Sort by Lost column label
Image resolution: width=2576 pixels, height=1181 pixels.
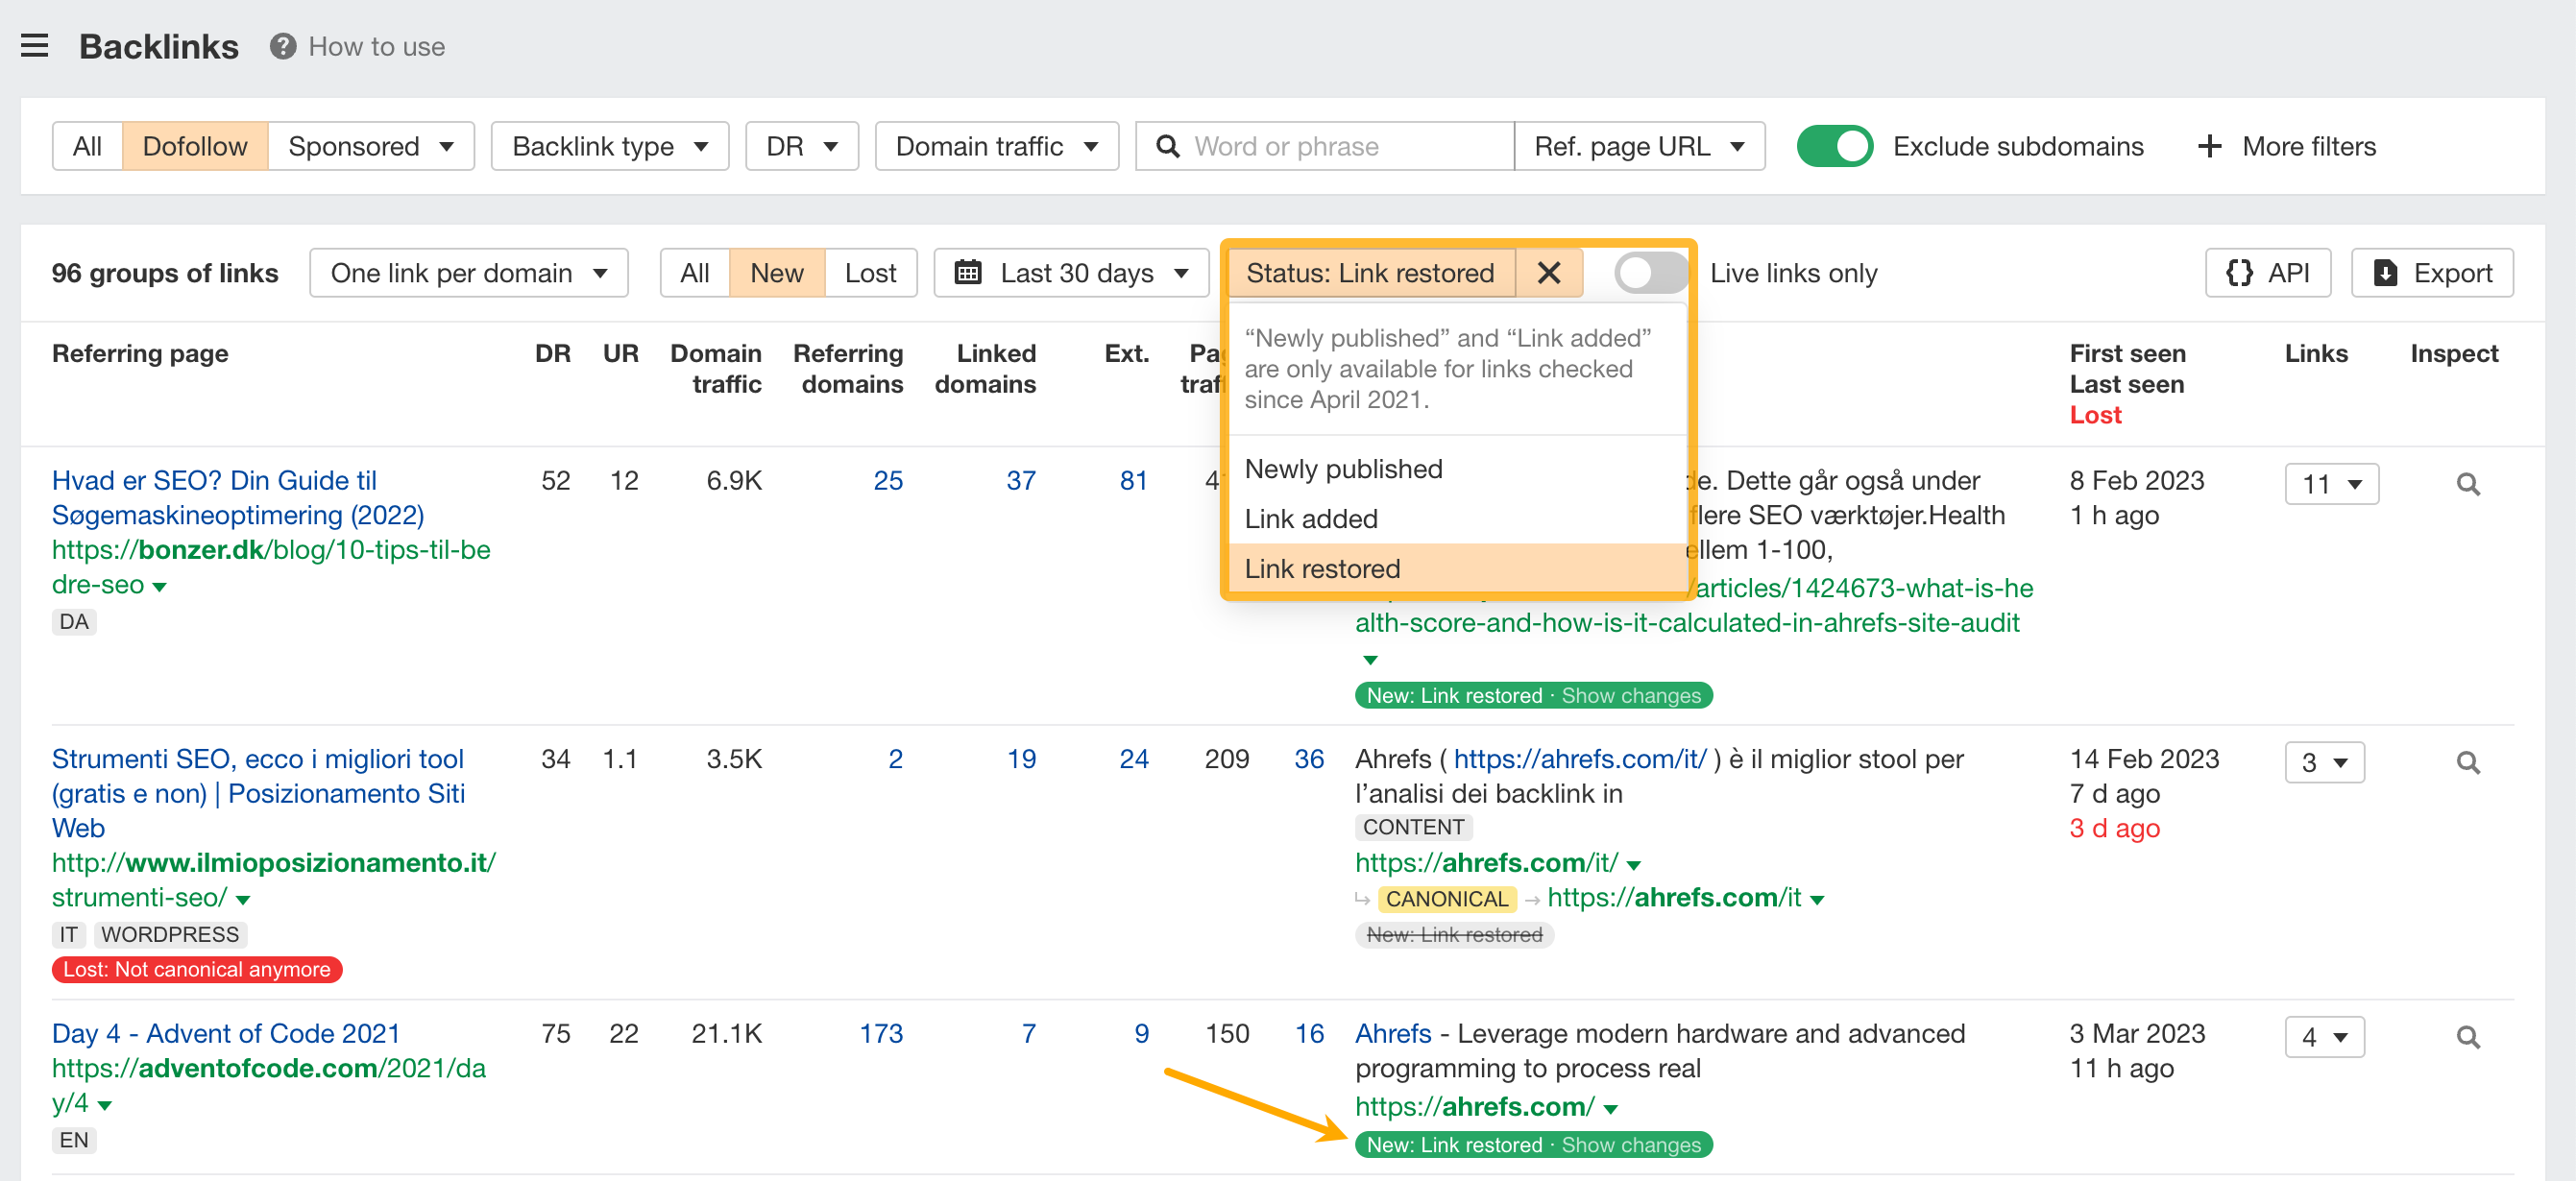[2095, 415]
